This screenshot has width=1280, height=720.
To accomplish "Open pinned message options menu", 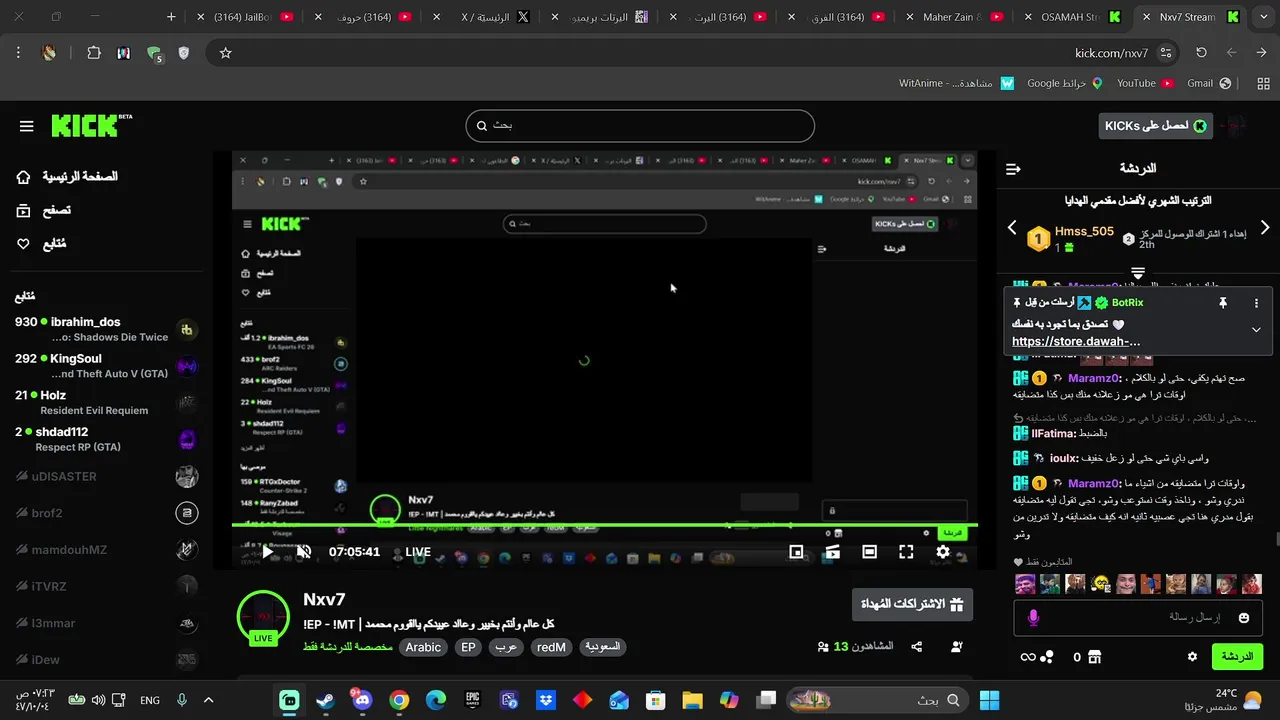I will pyautogui.click(x=1256, y=302).
